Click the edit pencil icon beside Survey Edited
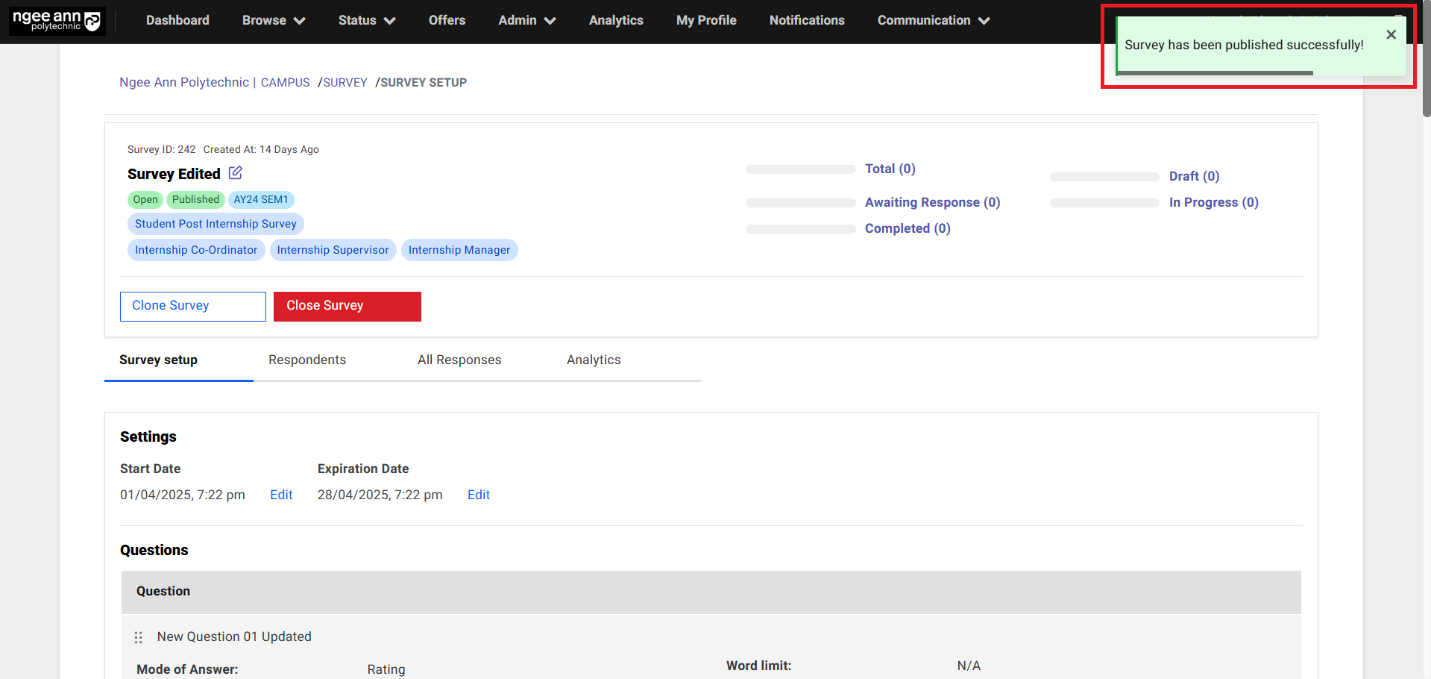The width and height of the screenshot is (1431, 679). (x=235, y=173)
